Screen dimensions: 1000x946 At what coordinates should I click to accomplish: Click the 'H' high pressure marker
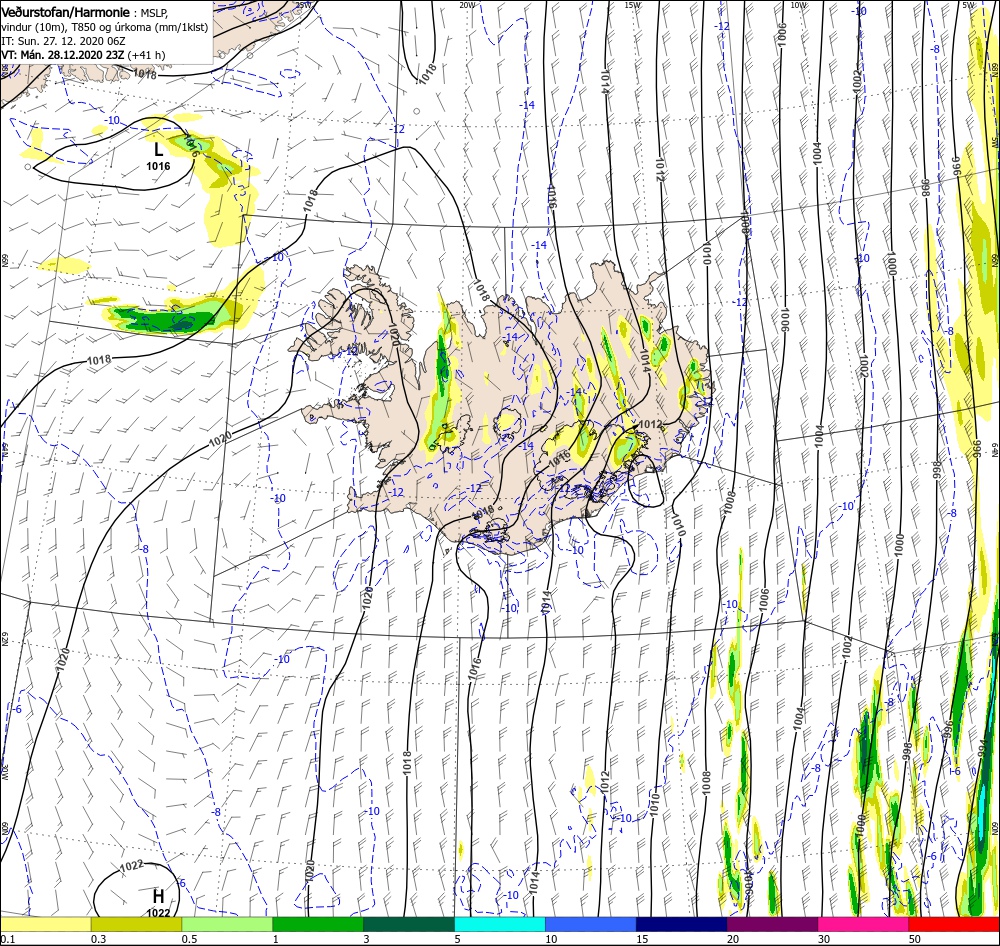tap(158, 896)
